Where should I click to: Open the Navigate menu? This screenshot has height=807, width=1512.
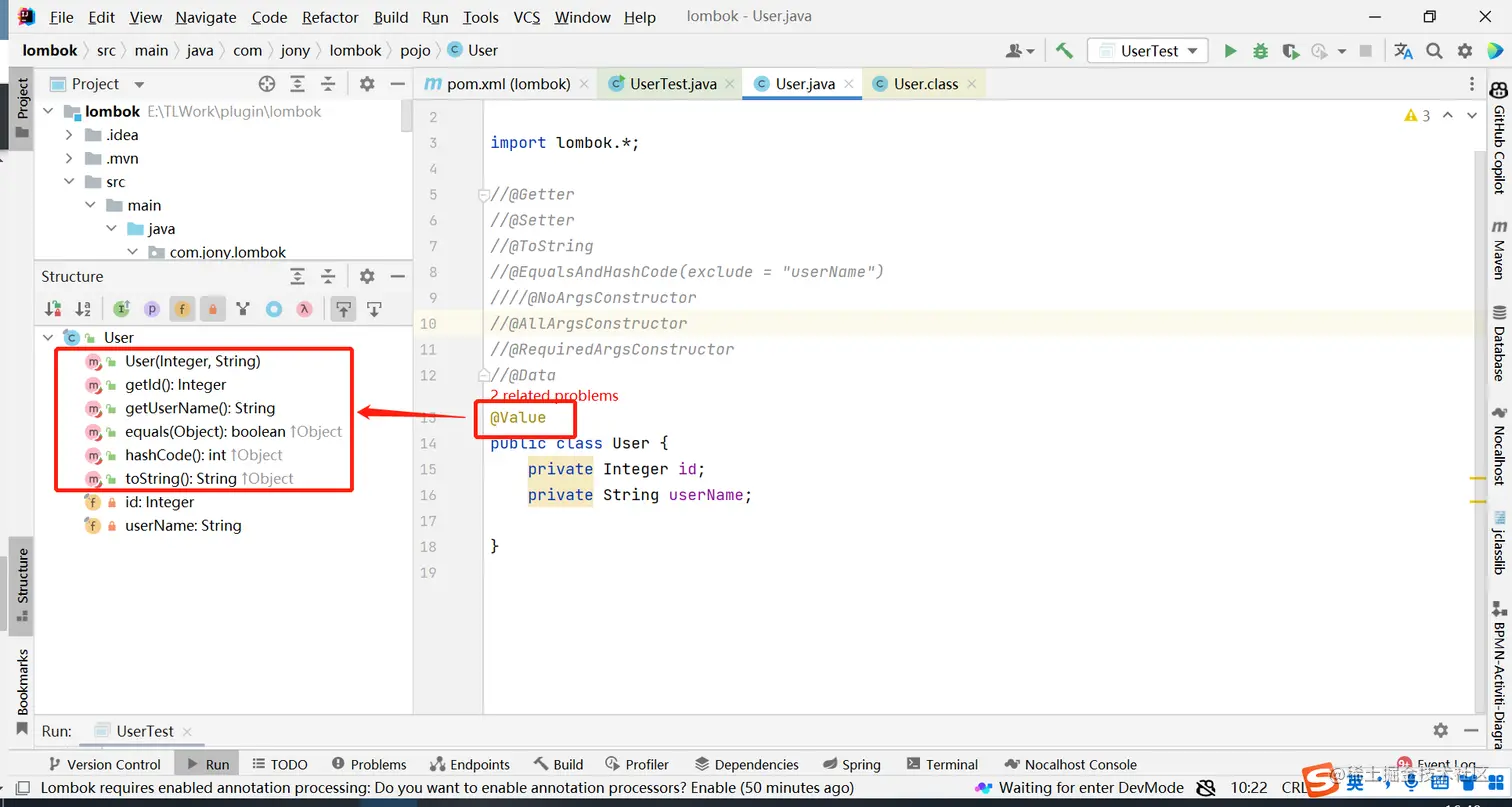point(206,17)
